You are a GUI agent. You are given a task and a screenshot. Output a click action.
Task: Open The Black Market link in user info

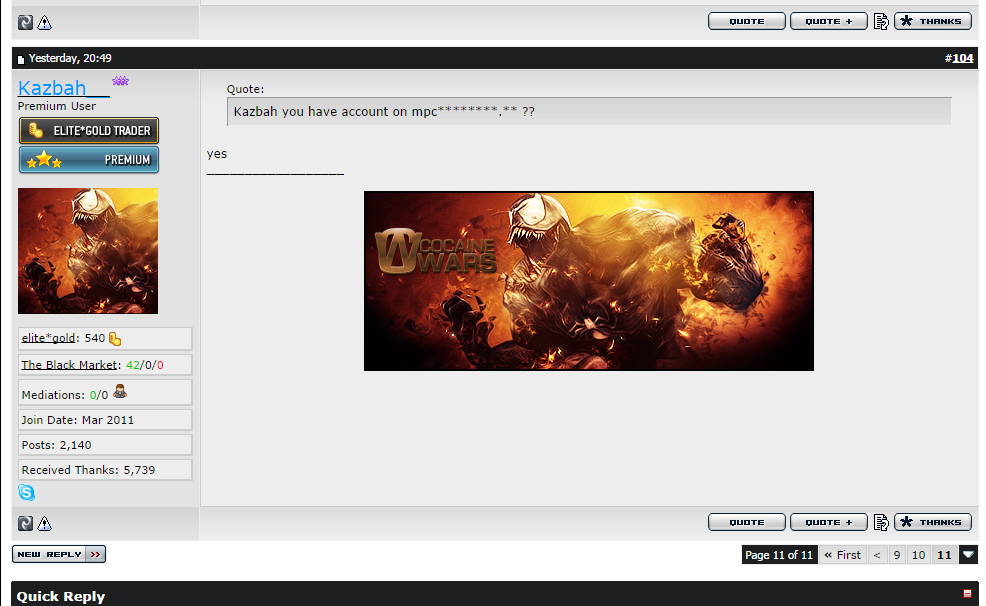[x=69, y=365]
